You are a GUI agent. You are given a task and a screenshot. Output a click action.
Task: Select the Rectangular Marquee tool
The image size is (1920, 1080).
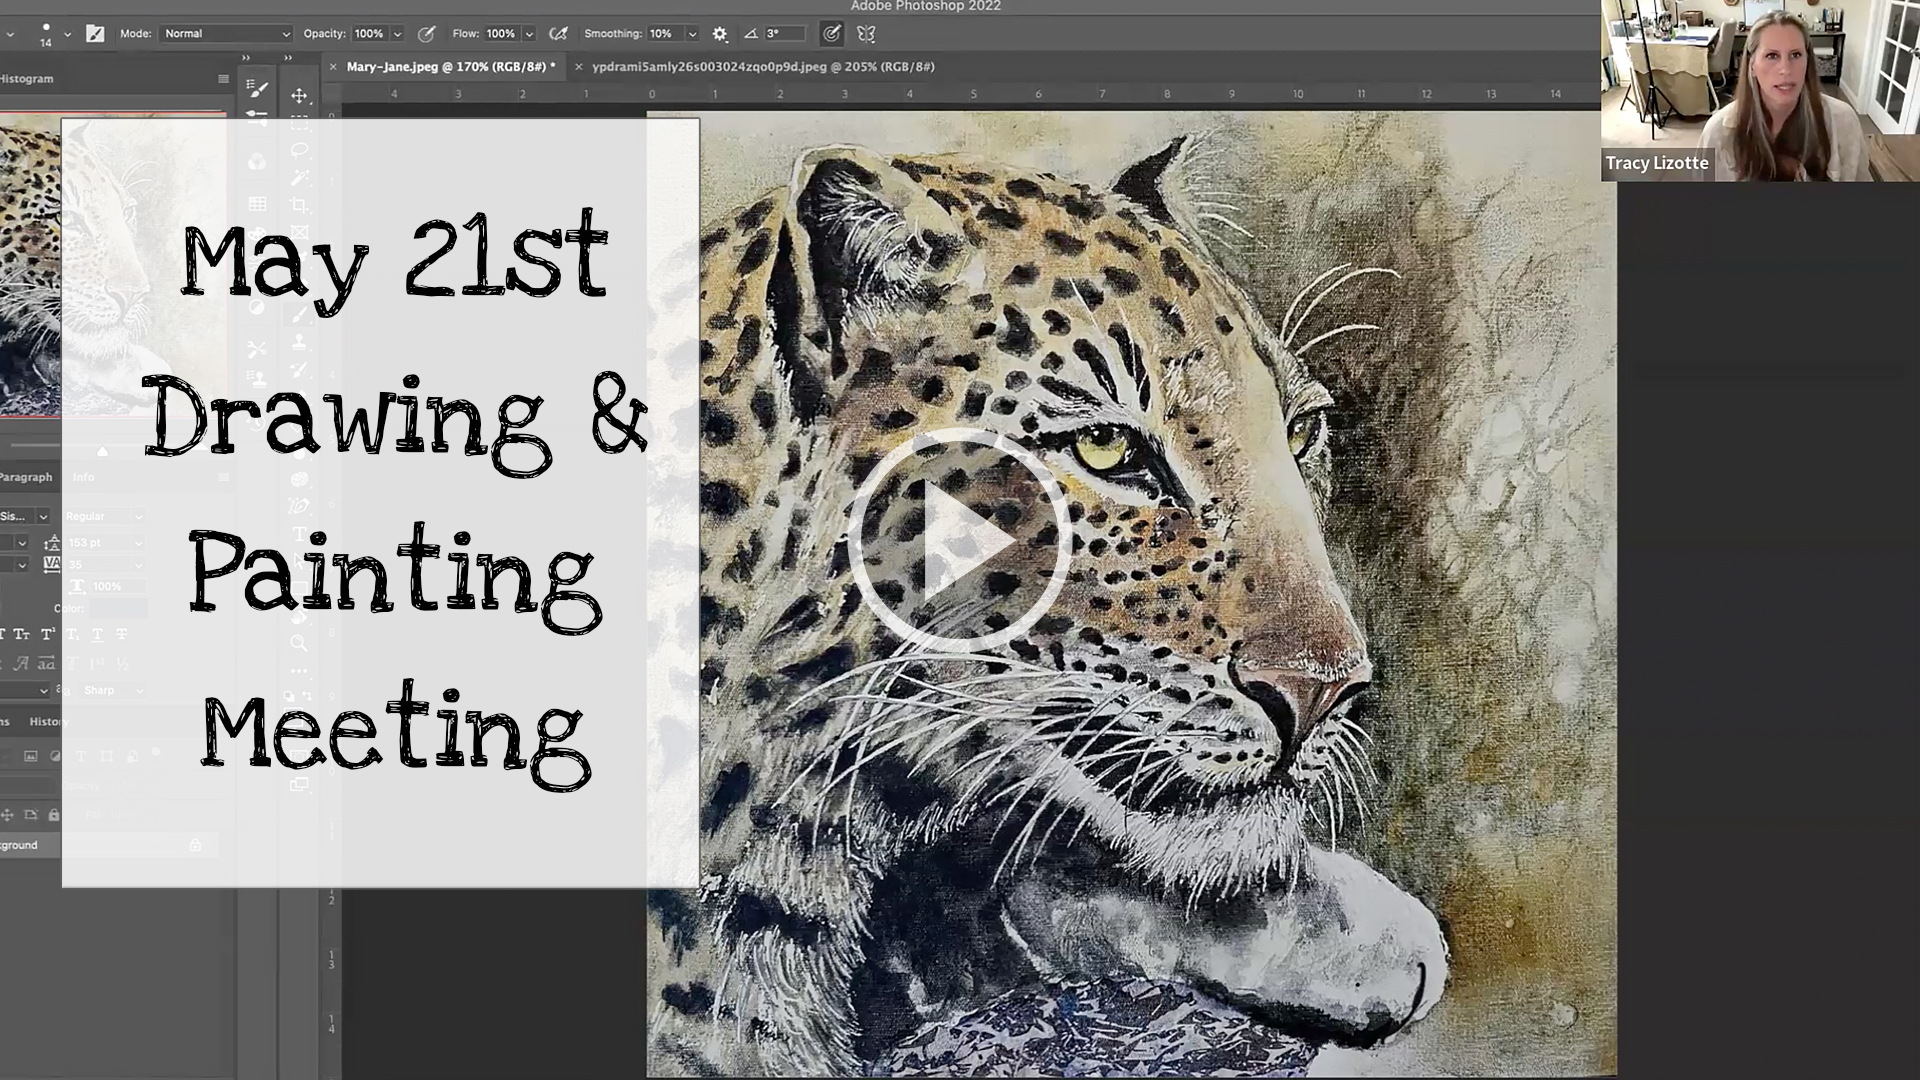pyautogui.click(x=298, y=123)
